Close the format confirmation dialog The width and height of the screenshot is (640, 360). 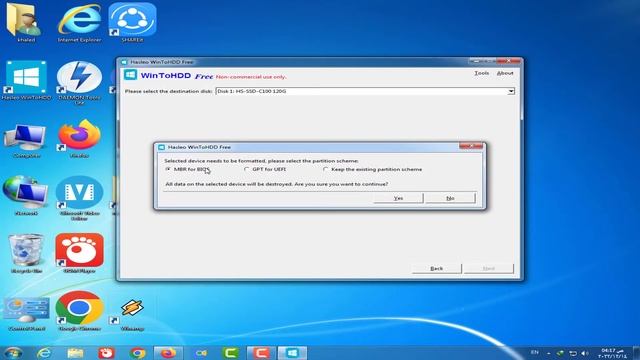pyautogui.click(x=471, y=146)
